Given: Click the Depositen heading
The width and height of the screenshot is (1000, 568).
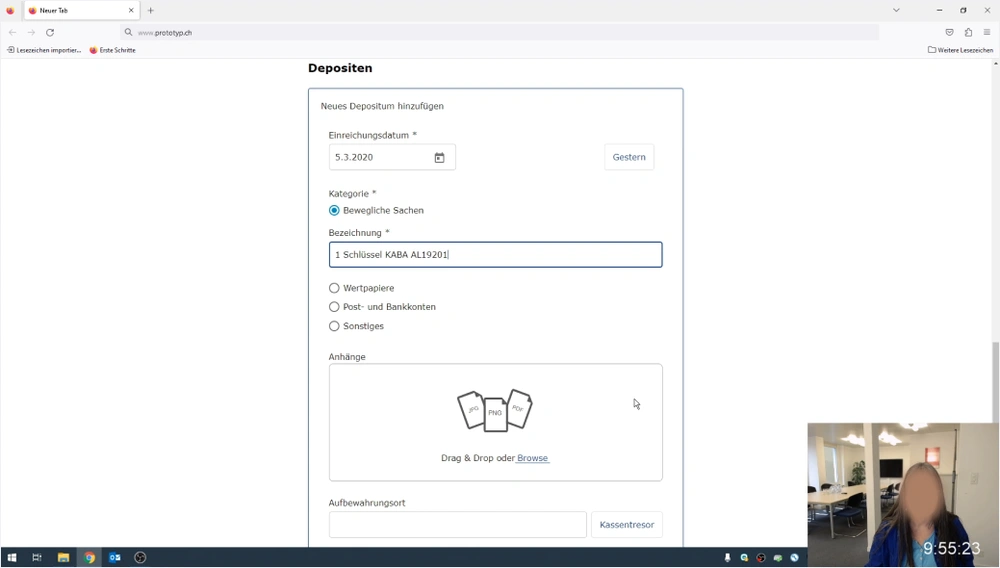Looking at the screenshot, I should point(340,68).
